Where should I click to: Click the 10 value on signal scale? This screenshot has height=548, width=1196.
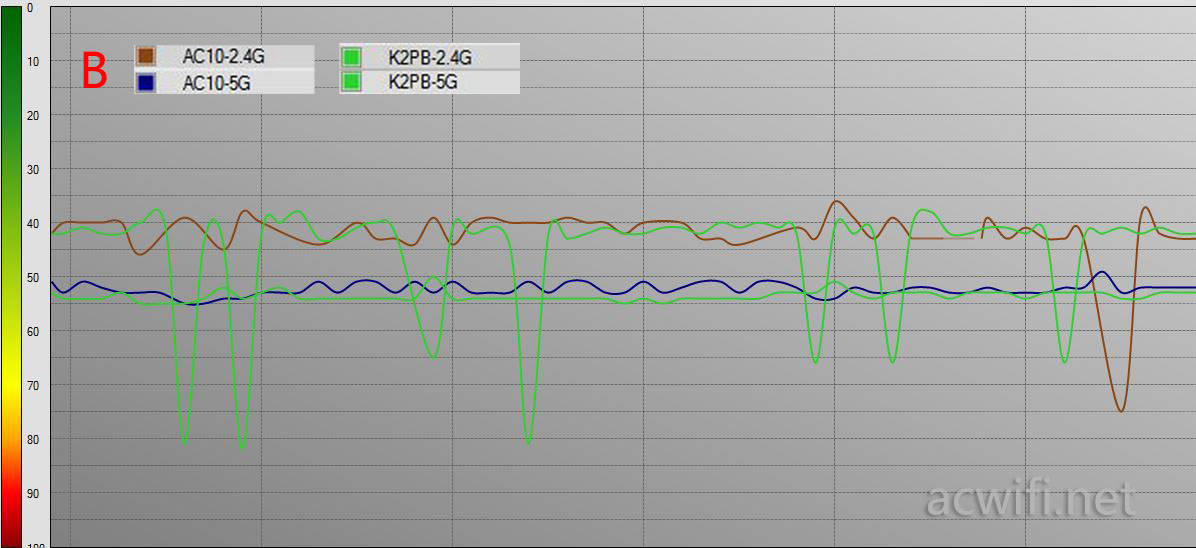[33, 60]
